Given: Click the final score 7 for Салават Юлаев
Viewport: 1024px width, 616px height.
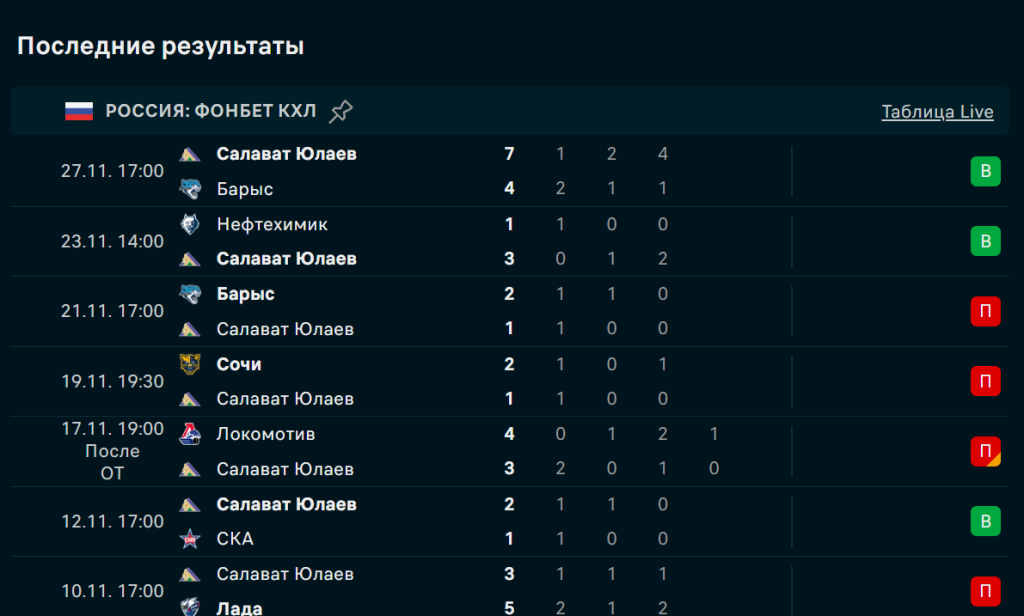Looking at the screenshot, I should [510, 154].
